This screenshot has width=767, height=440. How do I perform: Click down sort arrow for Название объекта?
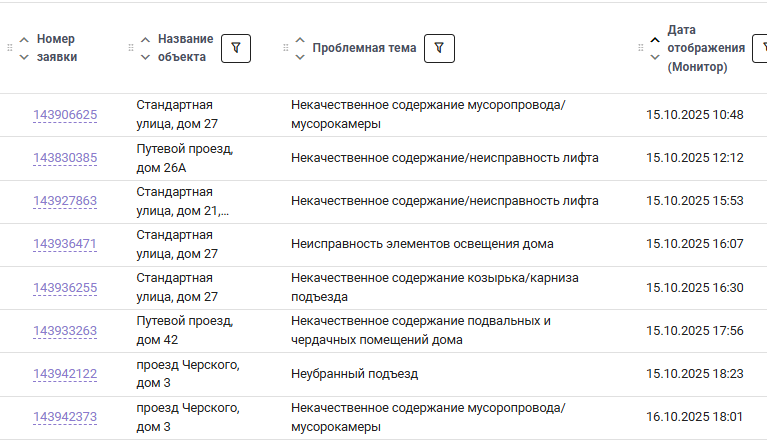146,57
